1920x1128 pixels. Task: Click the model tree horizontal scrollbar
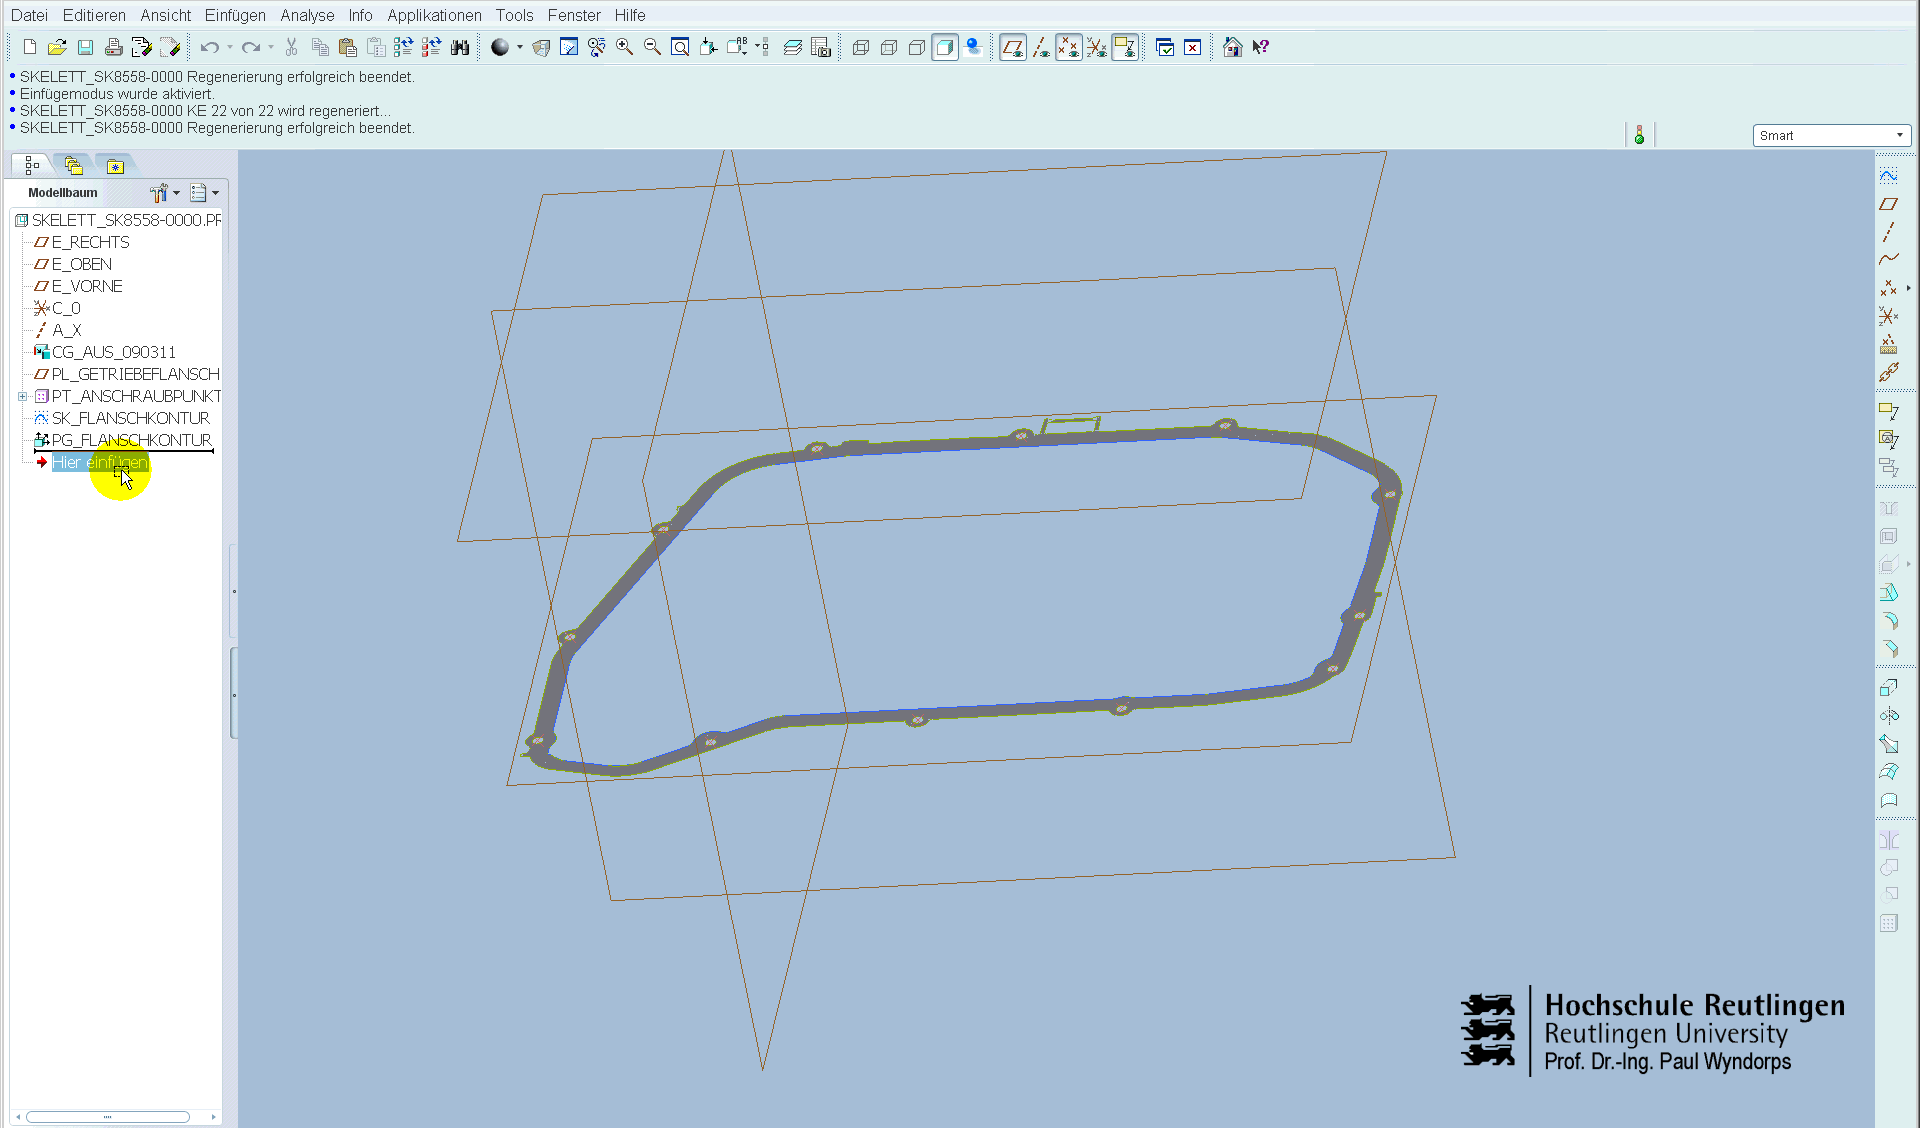[108, 1117]
